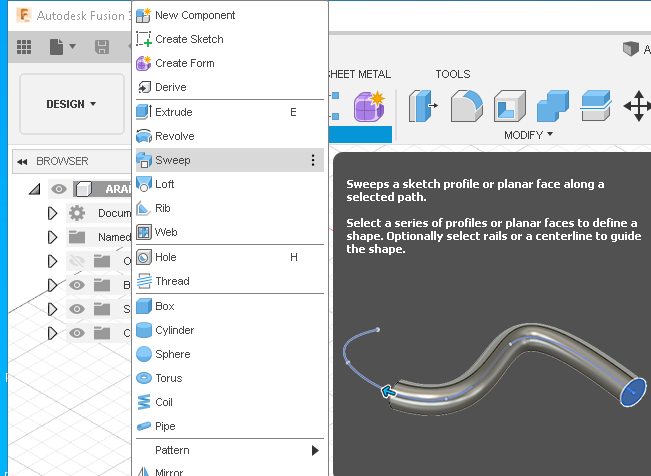
Task: Expand the bottom folder row beginning with C
Action: [52, 334]
